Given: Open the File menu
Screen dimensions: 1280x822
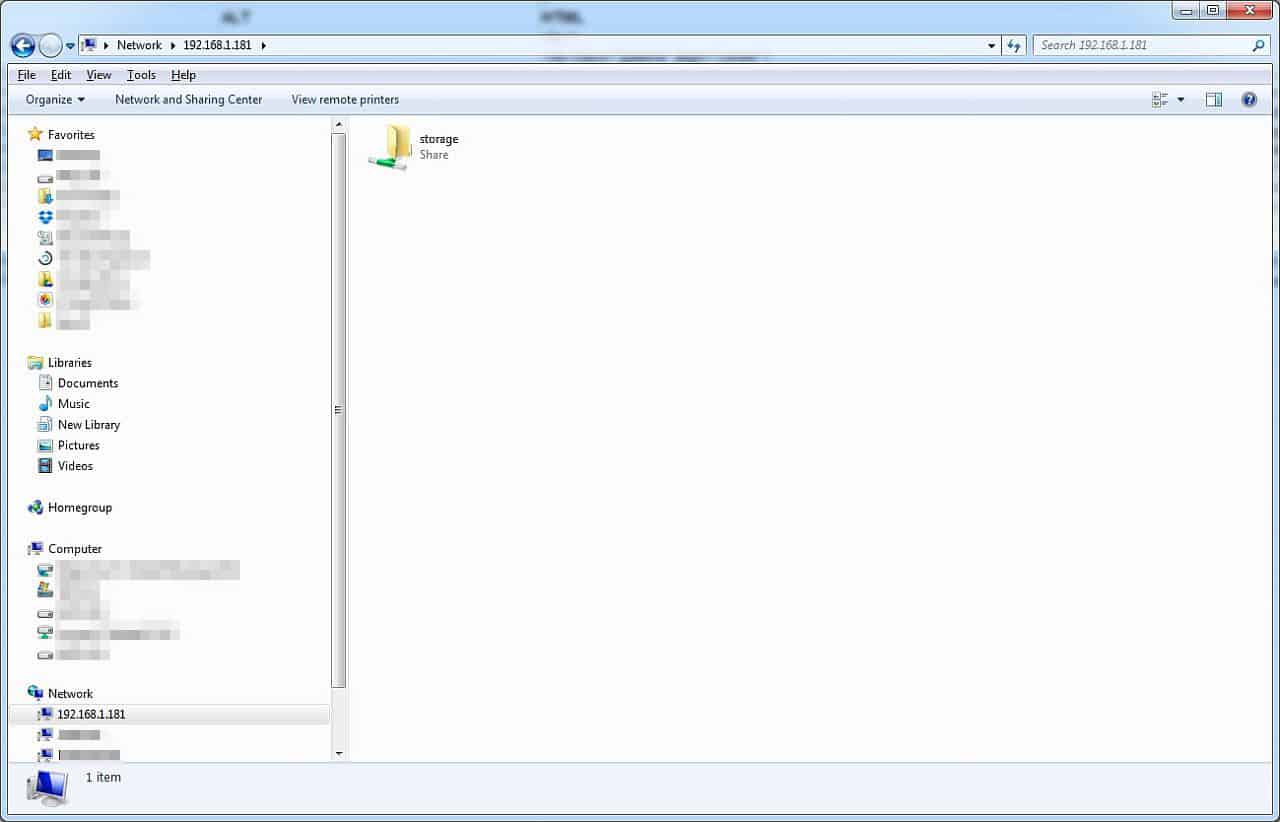Looking at the screenshot, I should pos(26,75).
